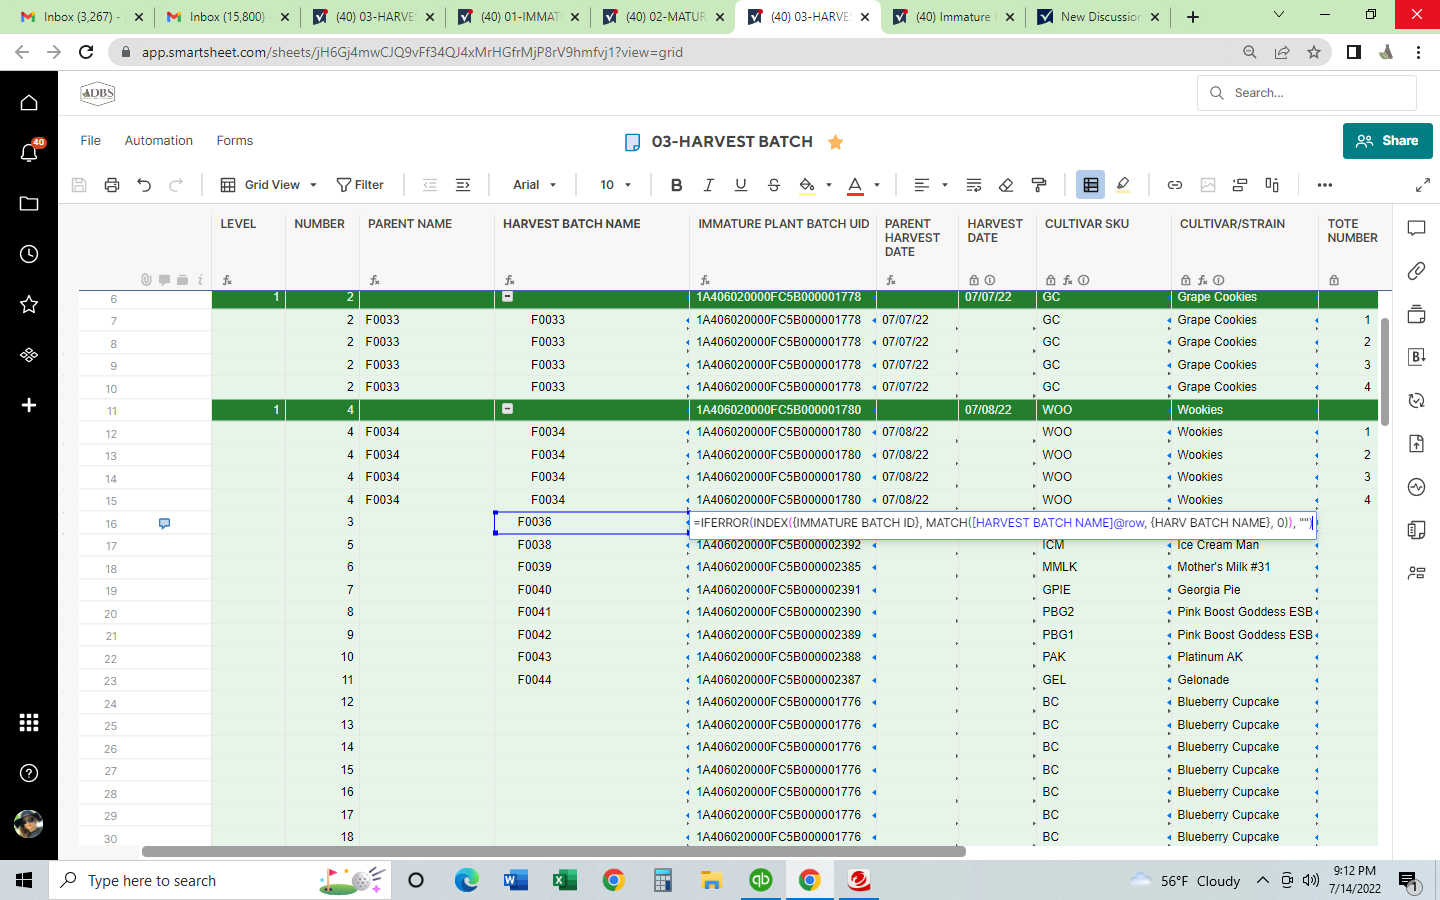Click Windows Start button
Screen dimensions: 1440x900
pos(24,880)
